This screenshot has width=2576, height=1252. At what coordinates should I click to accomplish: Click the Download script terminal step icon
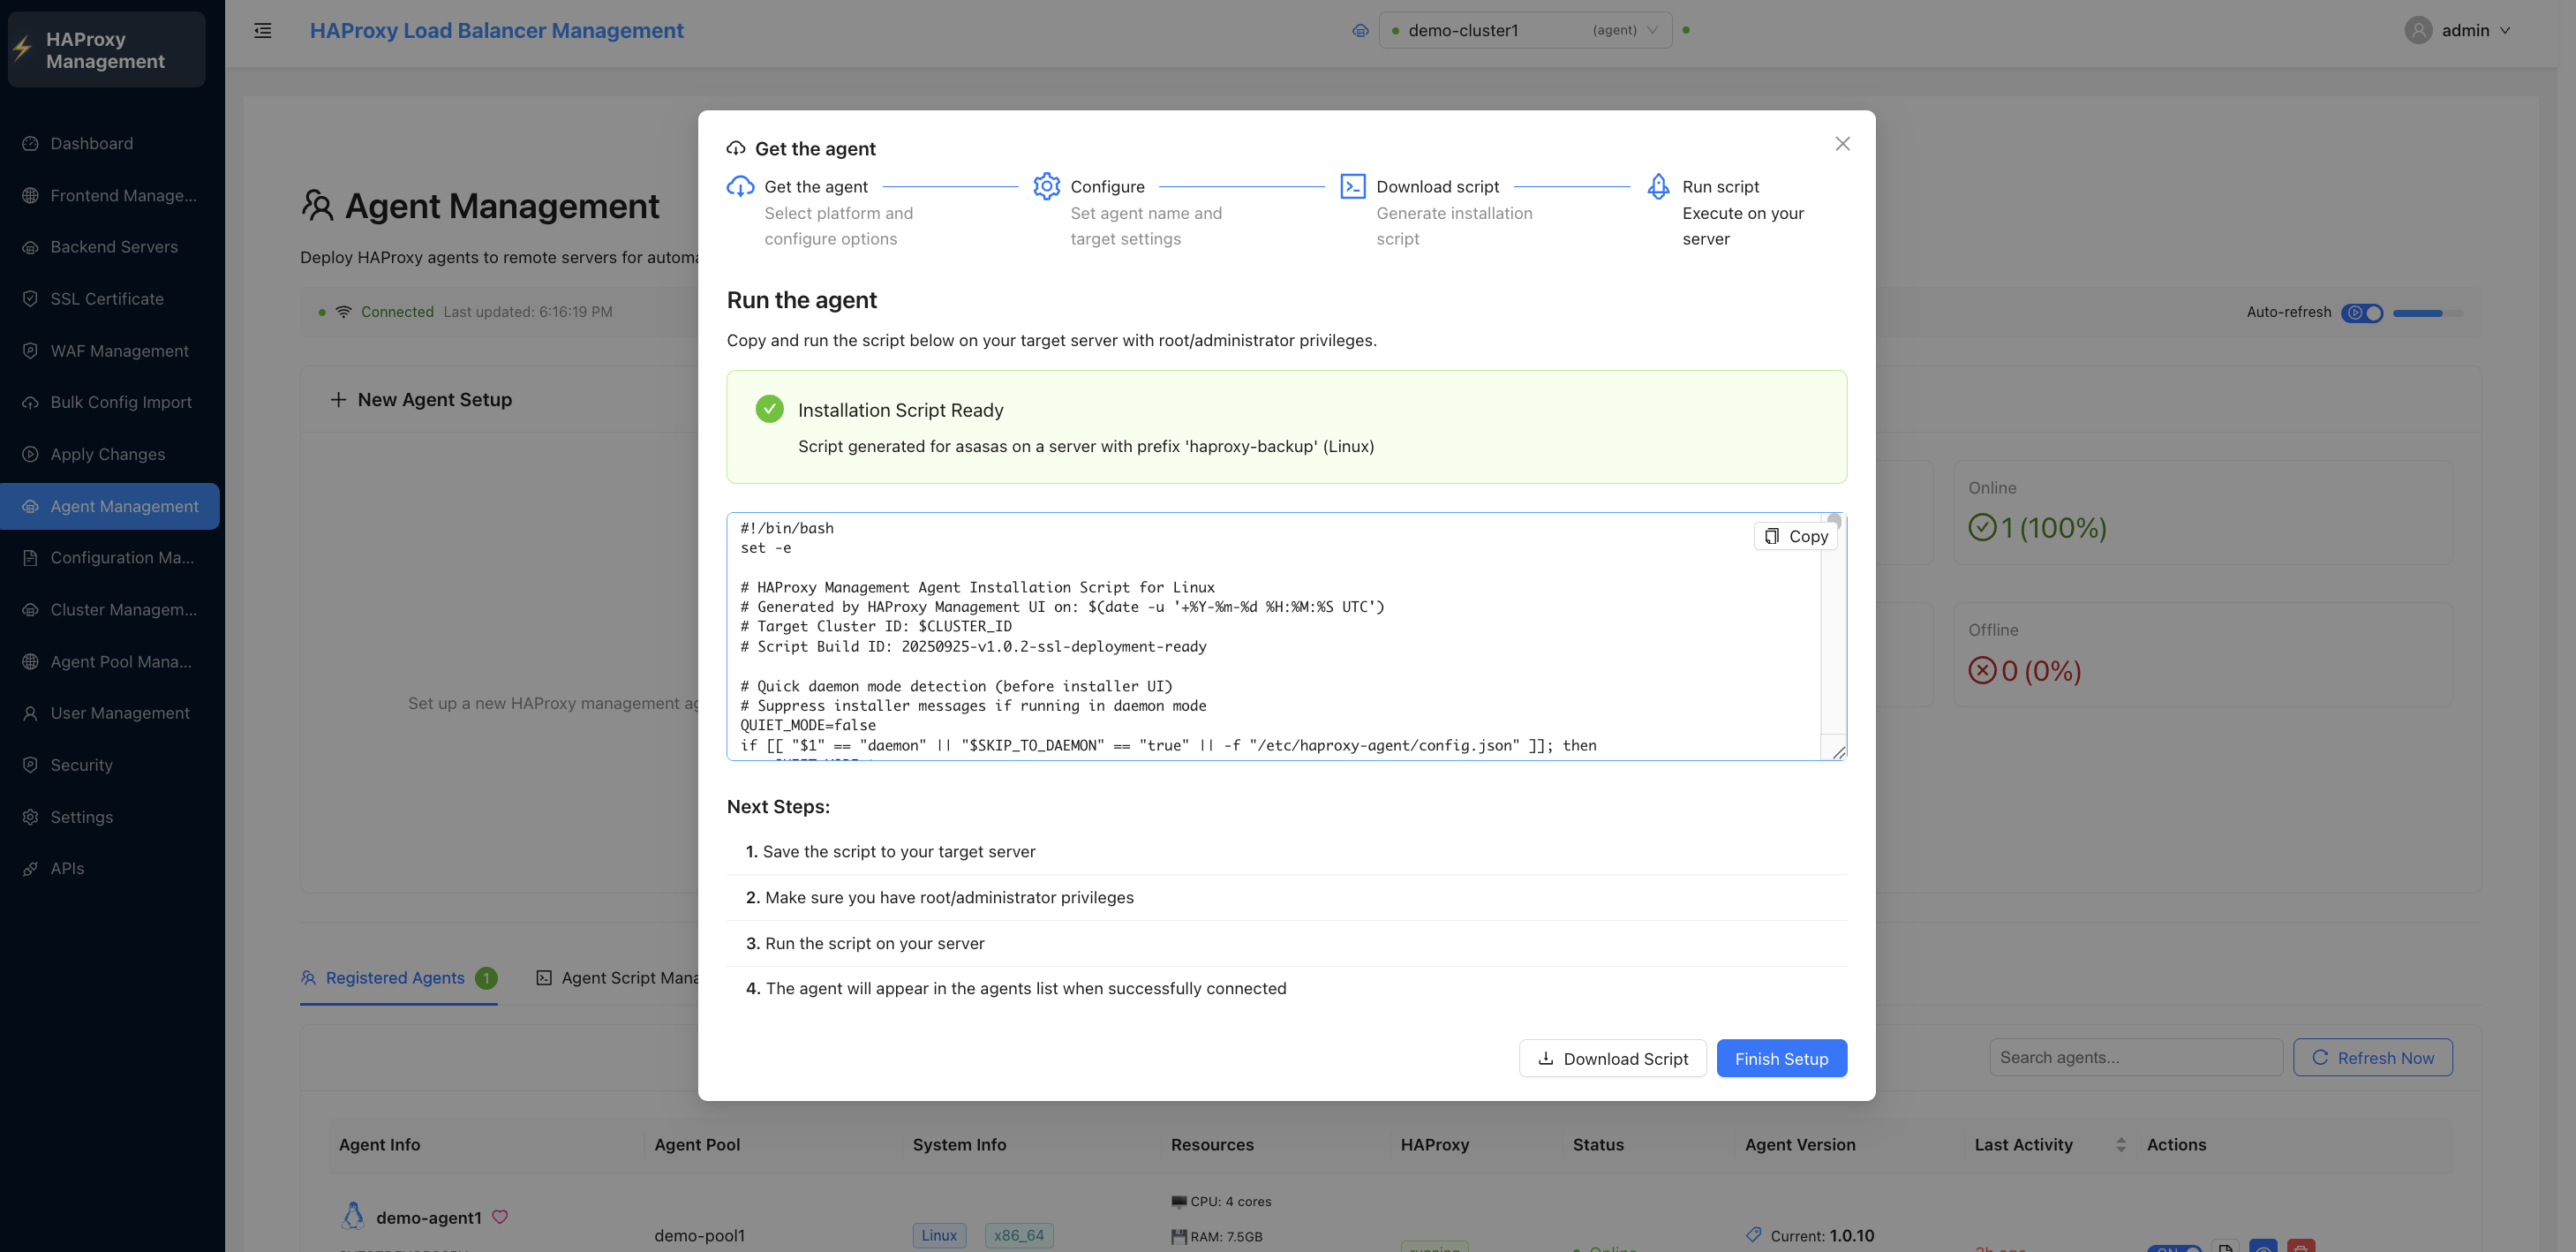tap(1352, 187)
